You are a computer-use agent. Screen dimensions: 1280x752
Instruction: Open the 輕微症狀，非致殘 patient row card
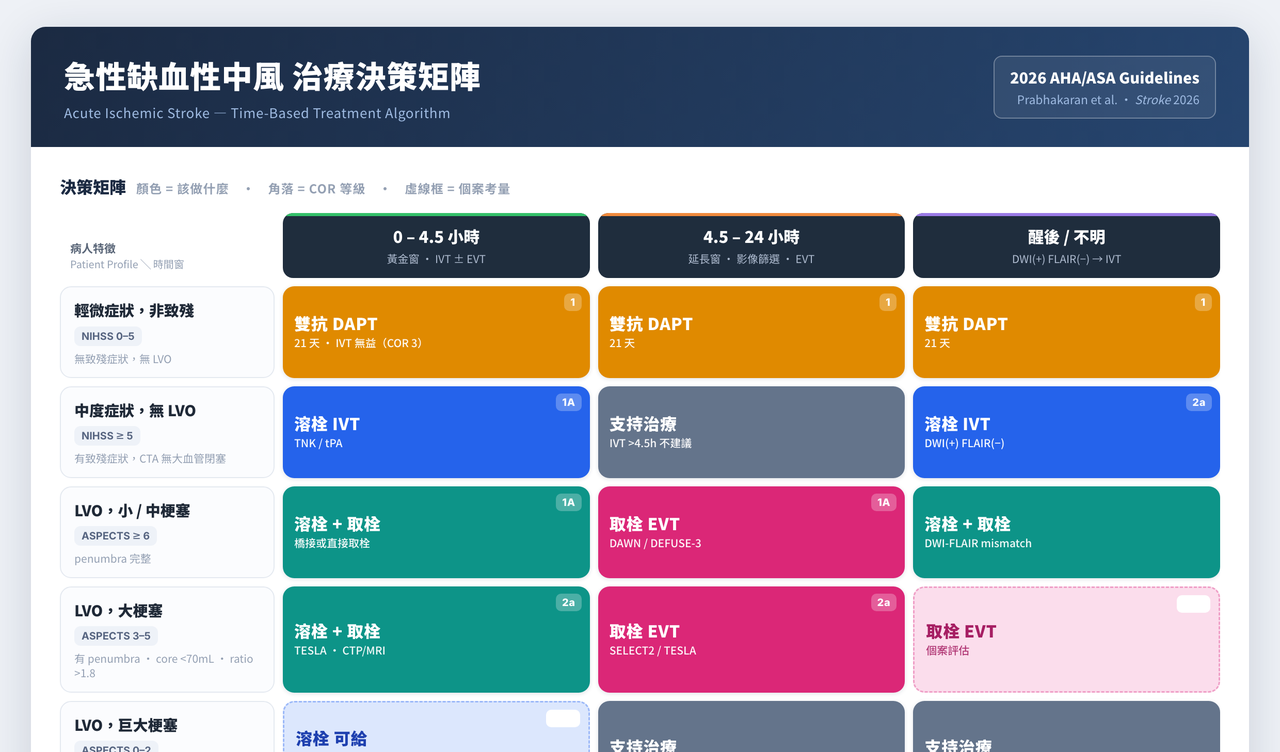click(167, 332)
